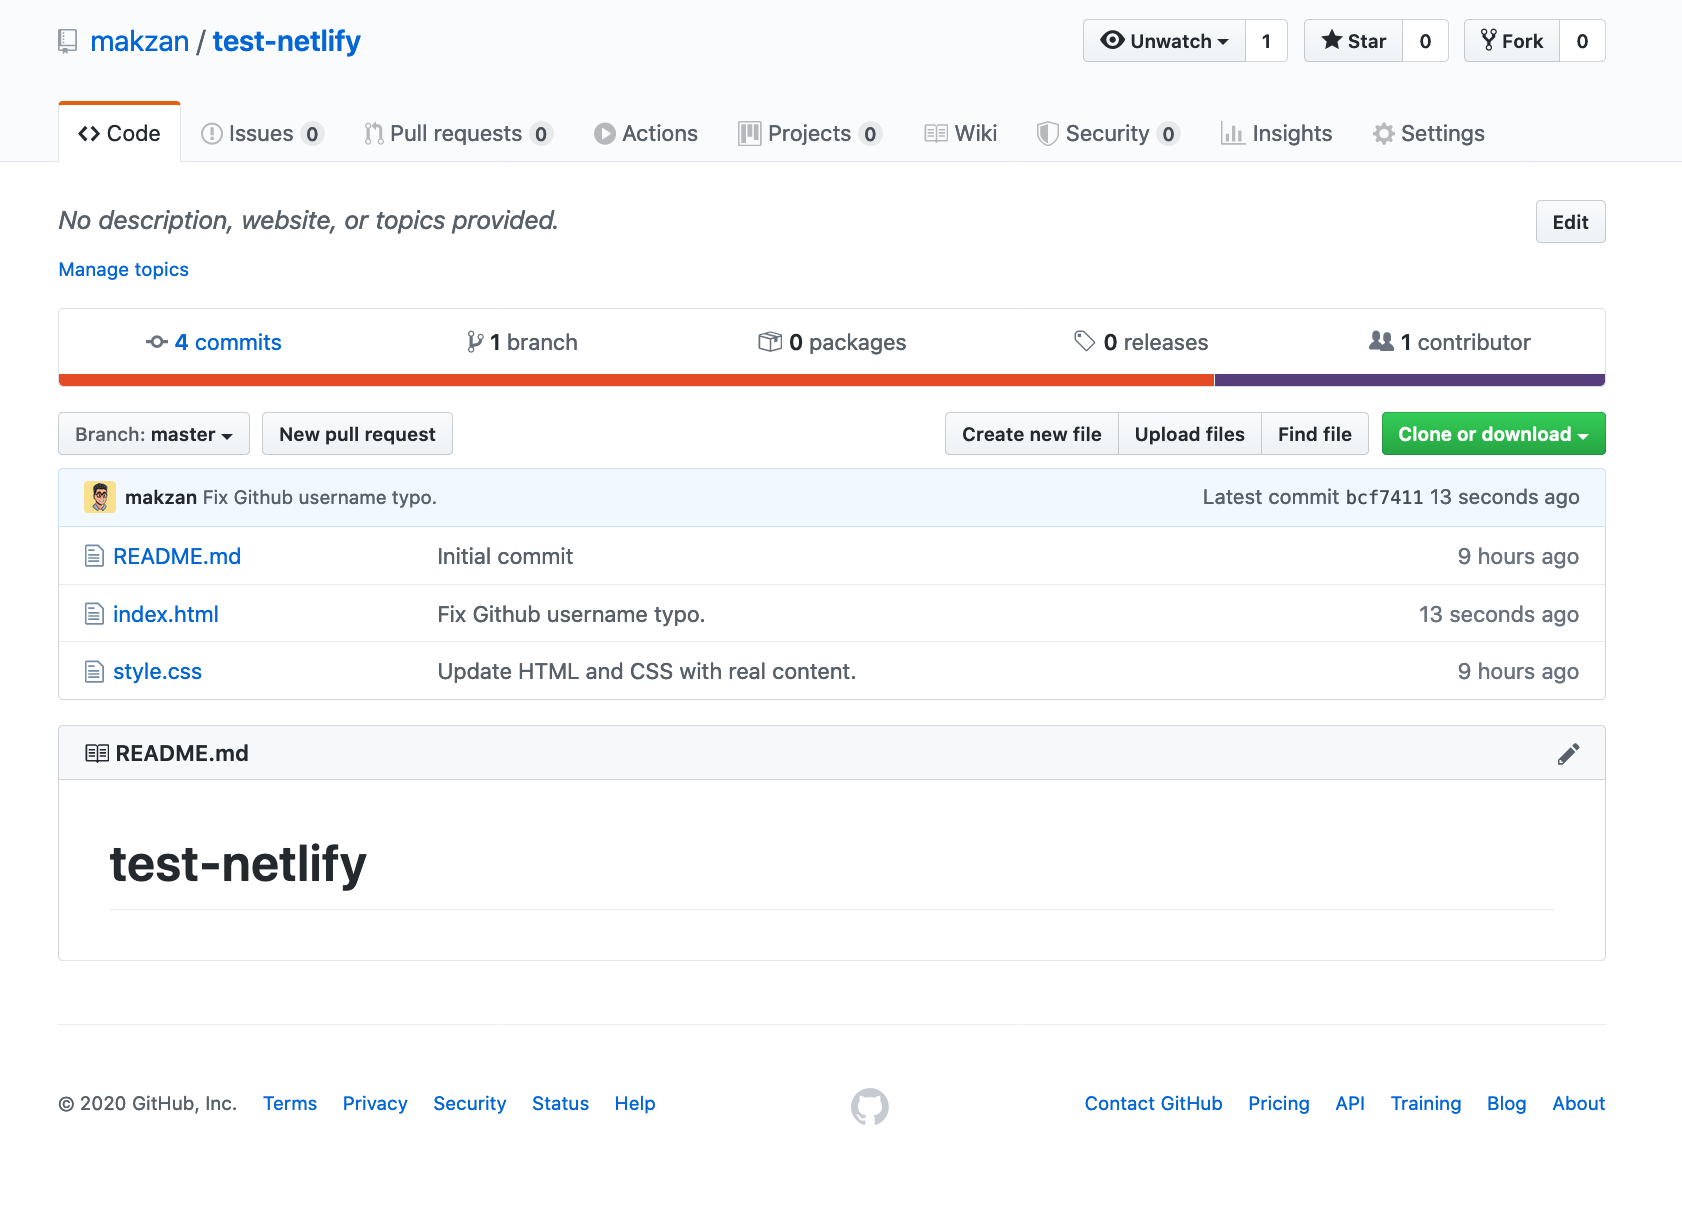Click the New pull request button
1682x1206 pixels.
(357, 434)
